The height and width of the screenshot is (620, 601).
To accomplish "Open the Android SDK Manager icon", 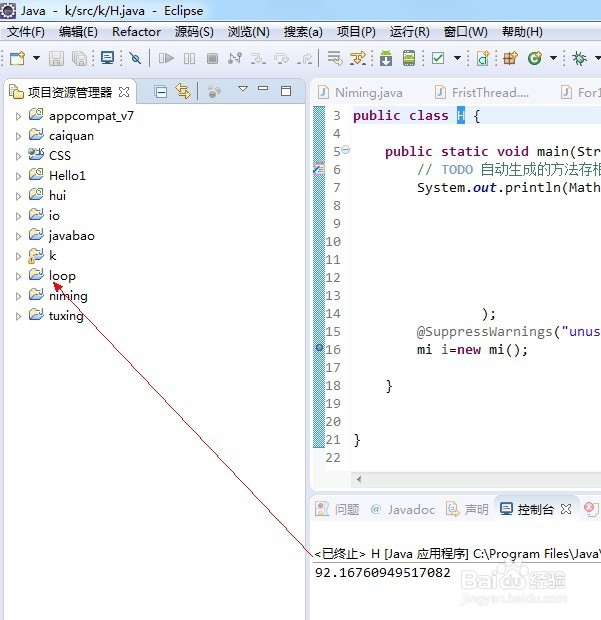I will pyautogui.click(x=386, y=59).
